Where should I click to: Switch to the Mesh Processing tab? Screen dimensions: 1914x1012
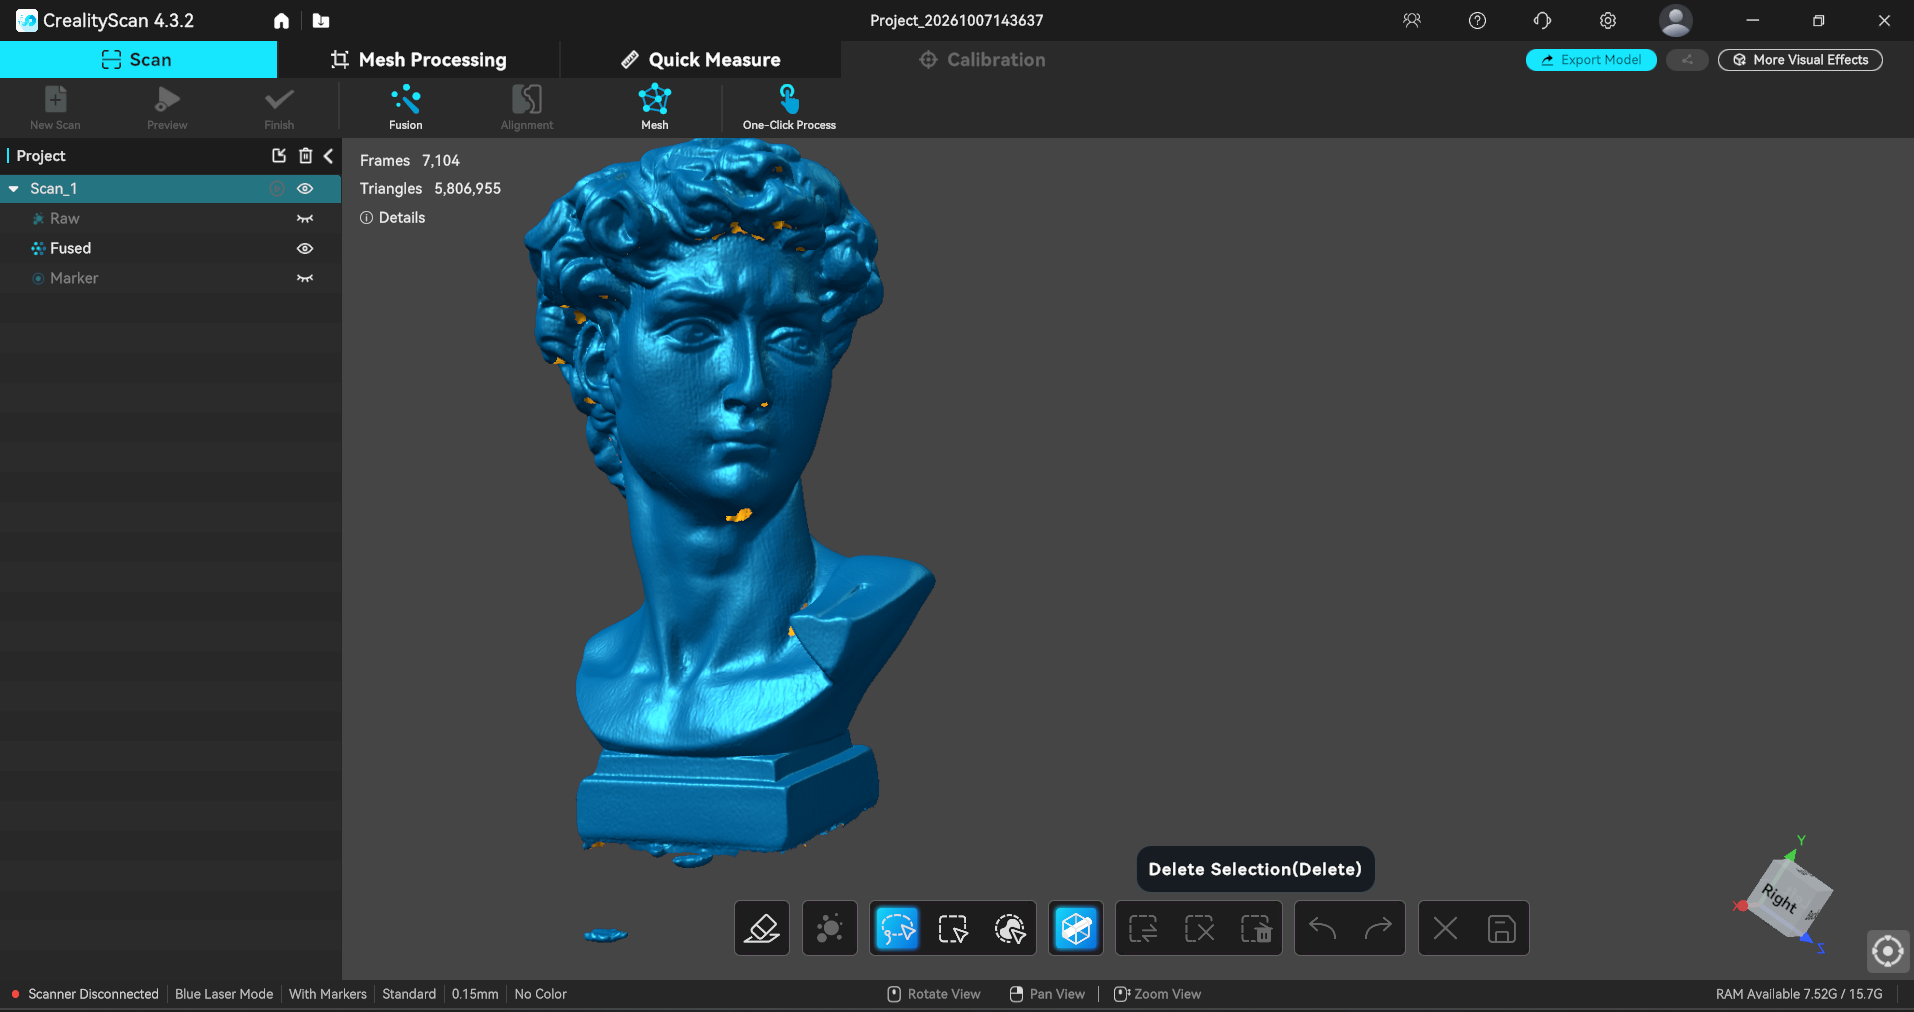tap(419, 60)
